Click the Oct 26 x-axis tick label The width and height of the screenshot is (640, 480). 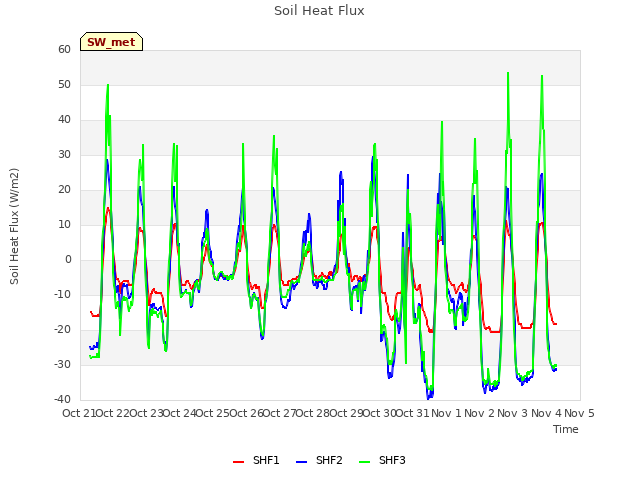coord(246,413)
